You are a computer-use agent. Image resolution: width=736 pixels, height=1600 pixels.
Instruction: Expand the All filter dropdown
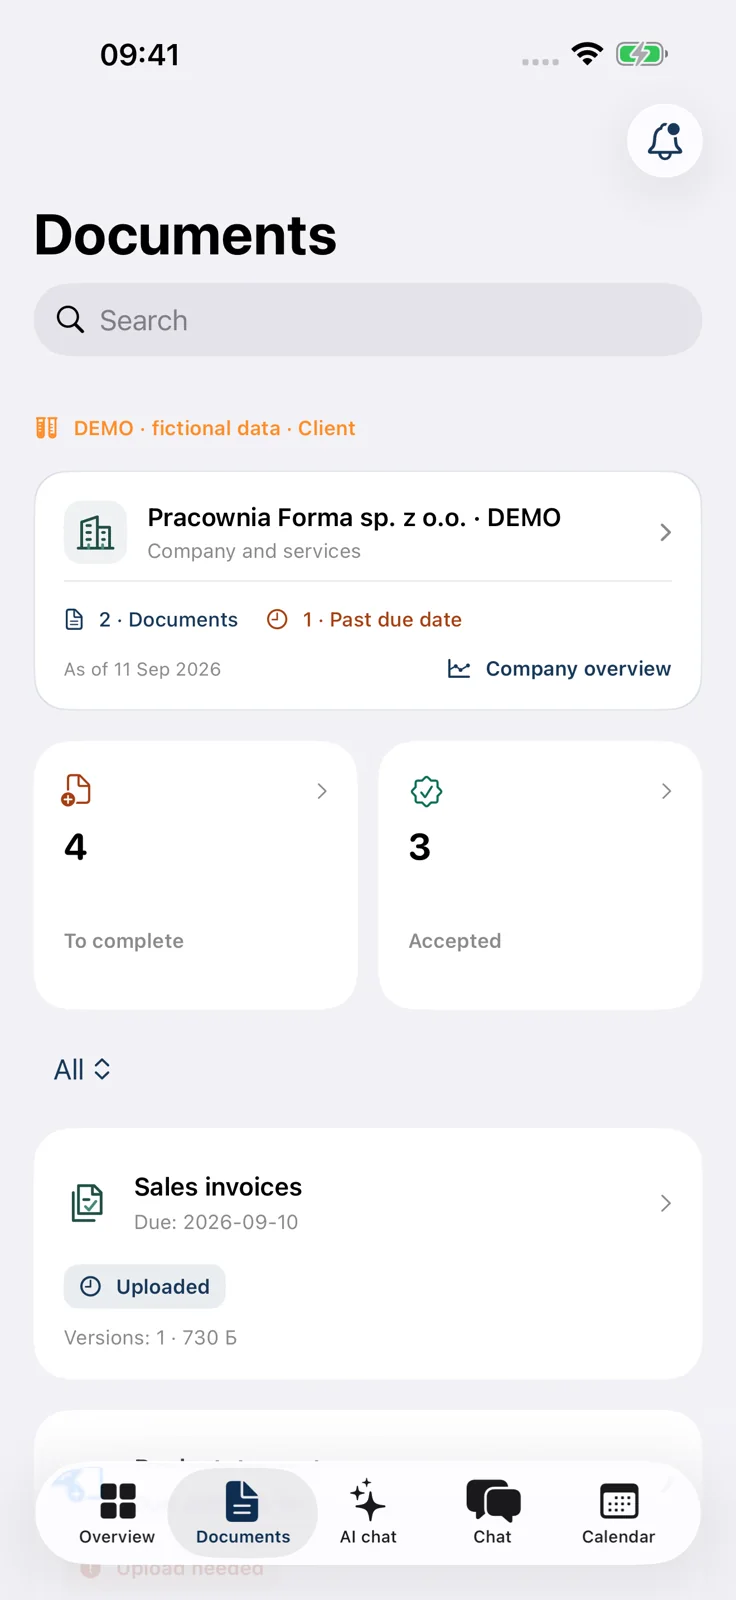click(x=82, y=1070)
